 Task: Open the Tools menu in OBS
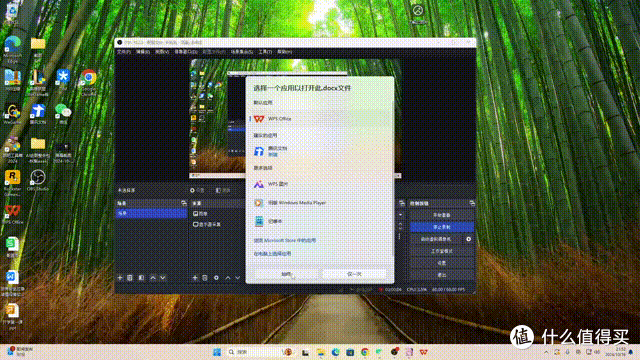[x=265, y=52]
